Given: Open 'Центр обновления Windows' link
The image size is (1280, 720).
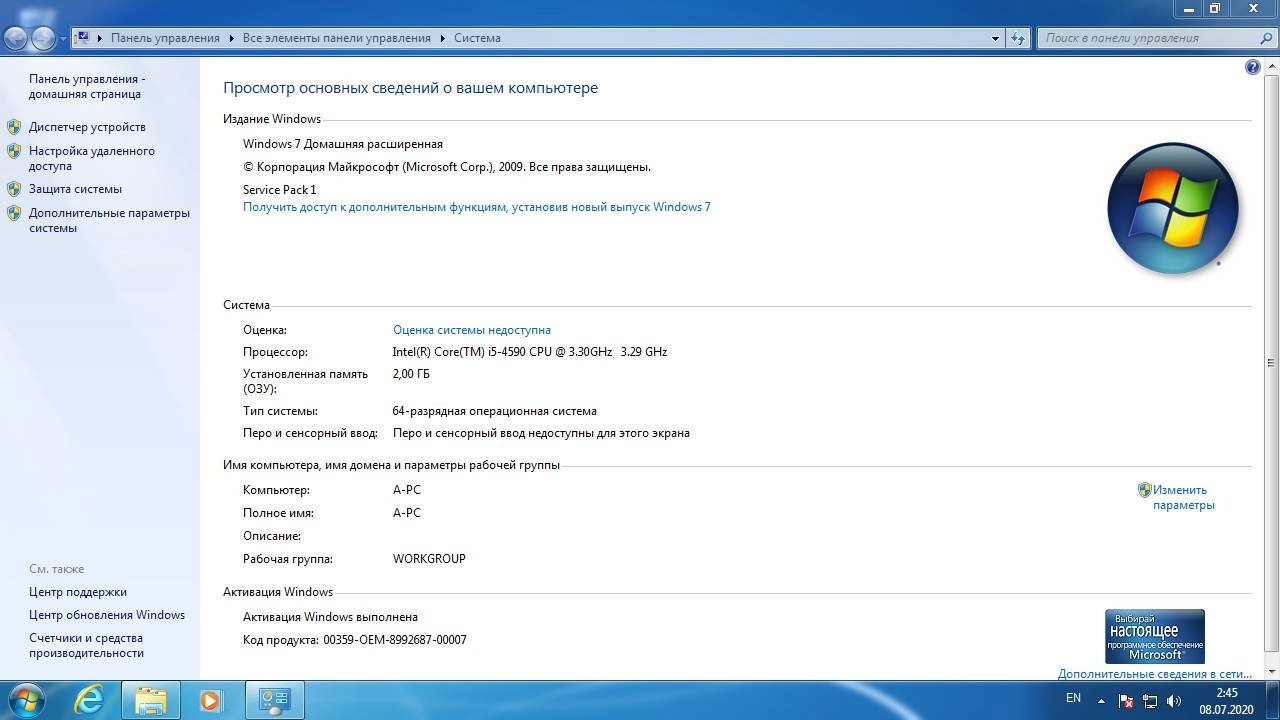Looking at the screenshot, I should [107, 615].
